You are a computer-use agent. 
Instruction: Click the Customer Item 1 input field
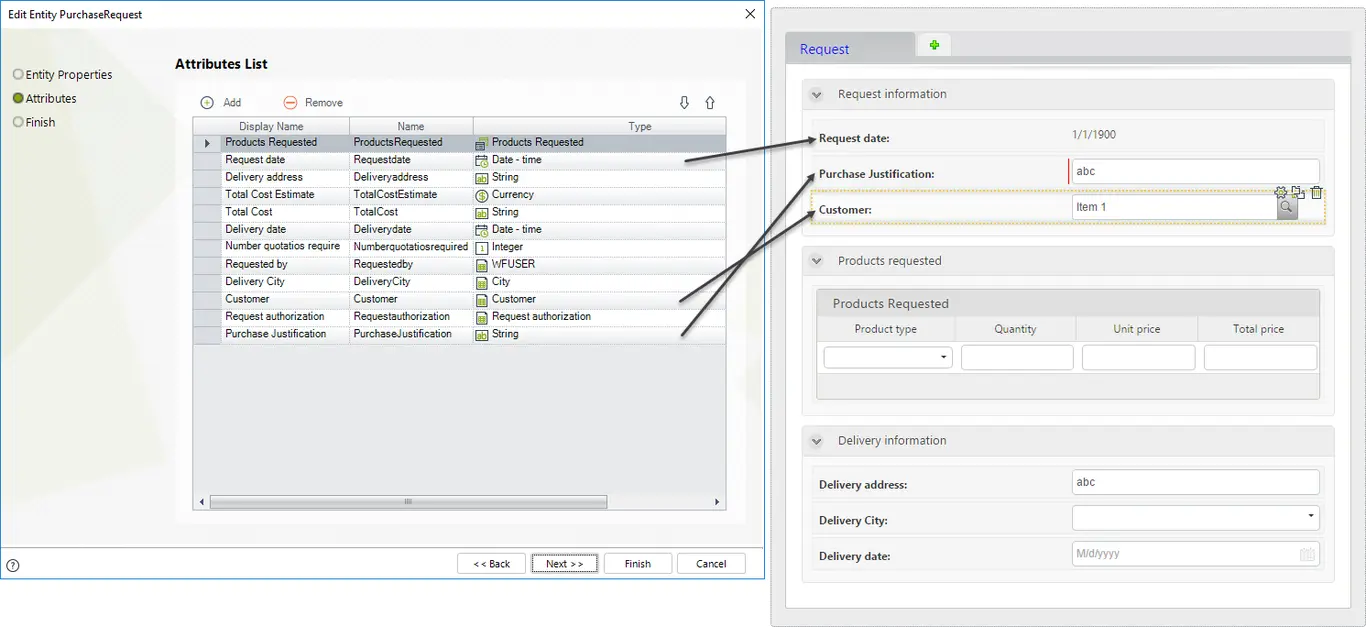coord(1174,207)
